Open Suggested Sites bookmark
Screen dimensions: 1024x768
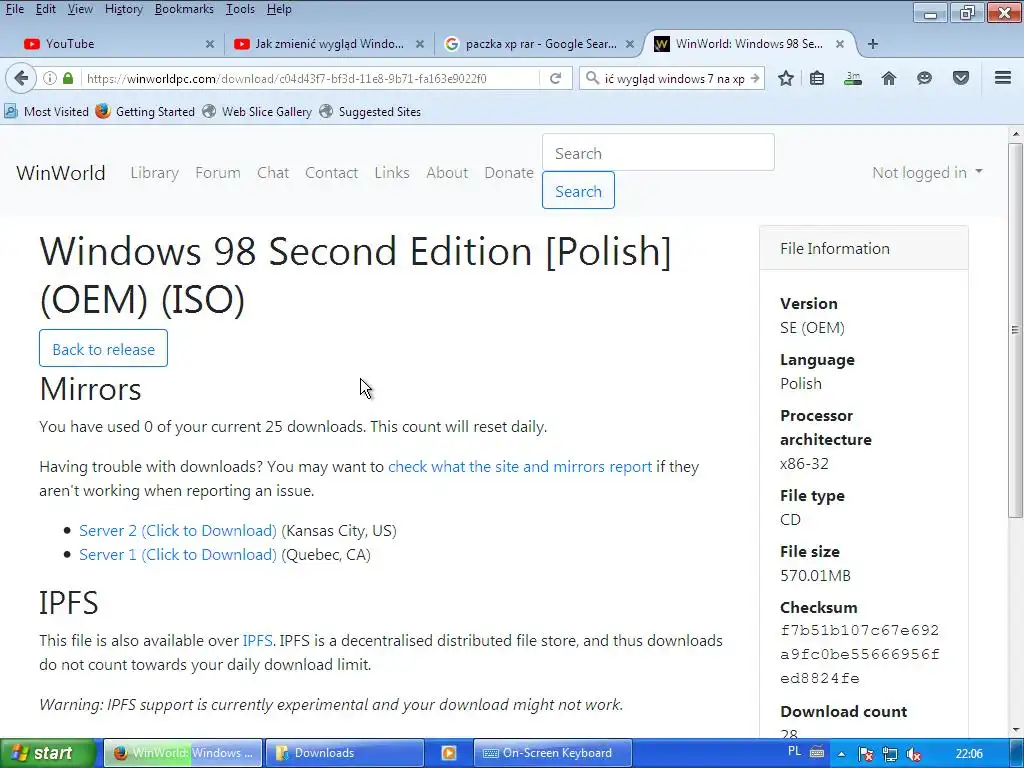370,112
